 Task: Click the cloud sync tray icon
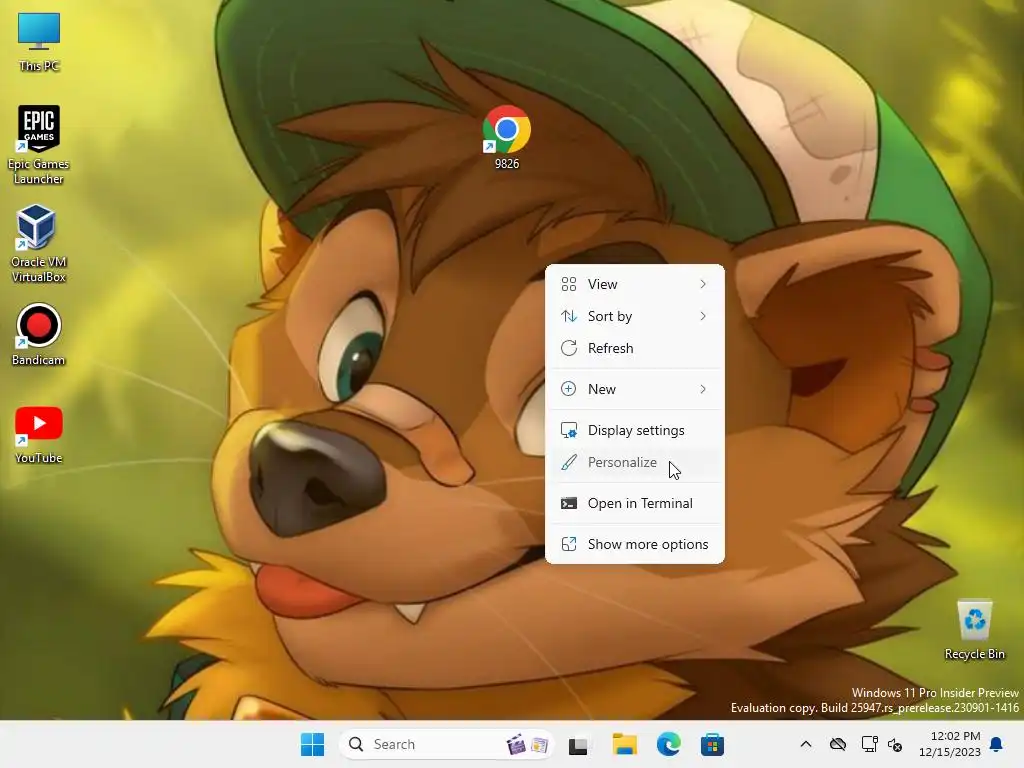[838, 744]
